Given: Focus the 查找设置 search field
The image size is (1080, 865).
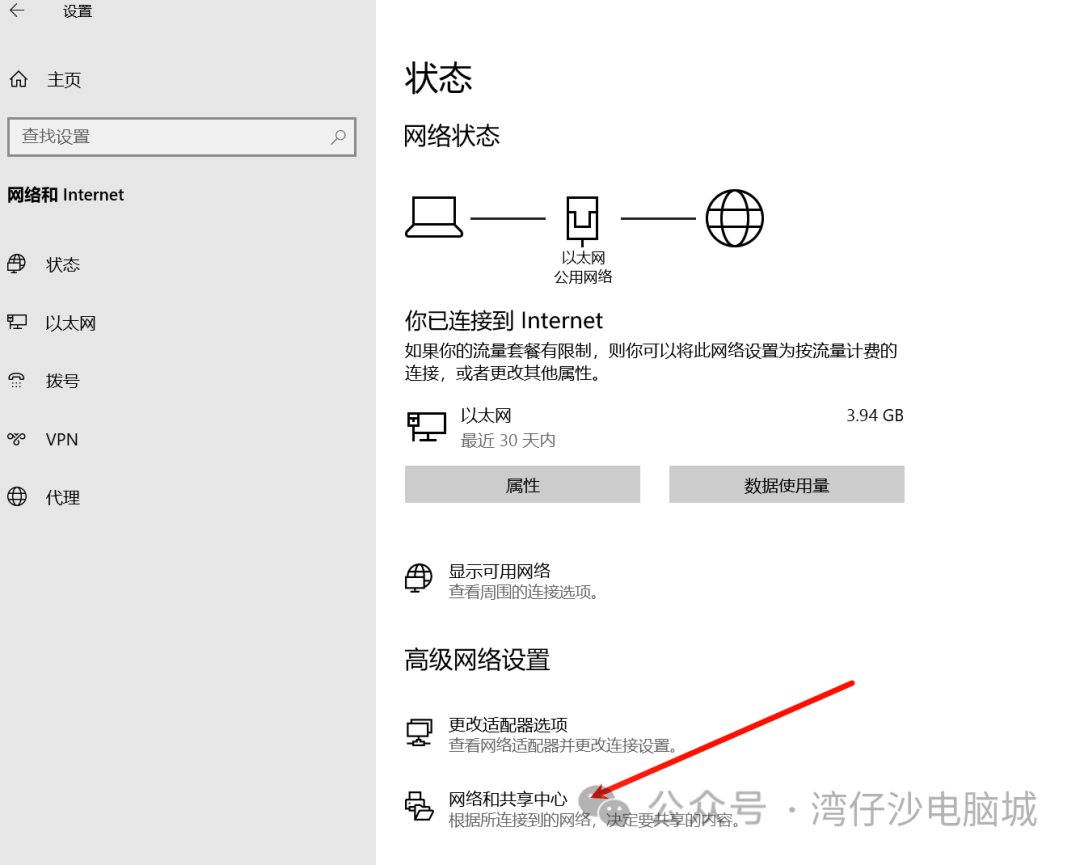Looking at the screenshot, I should click(x=170, y=137).
